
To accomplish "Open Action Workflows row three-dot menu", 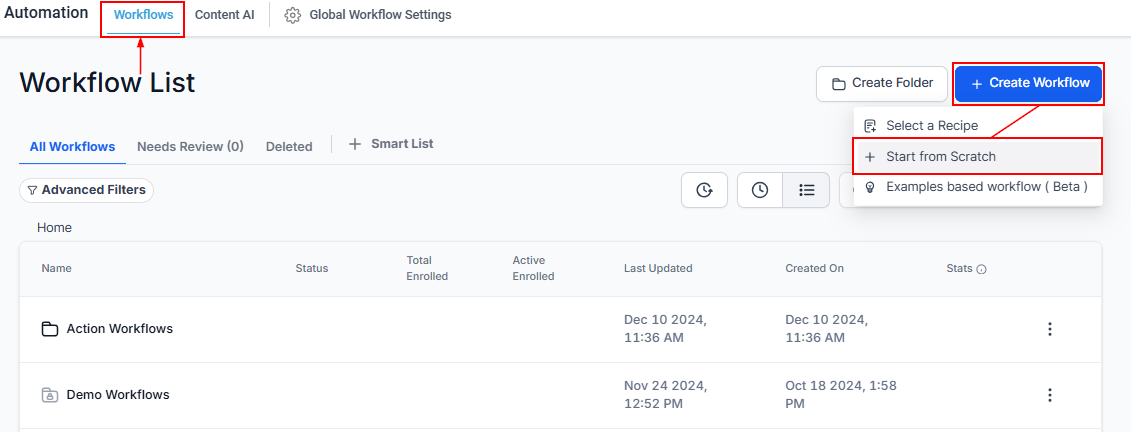I will 1049,329.
